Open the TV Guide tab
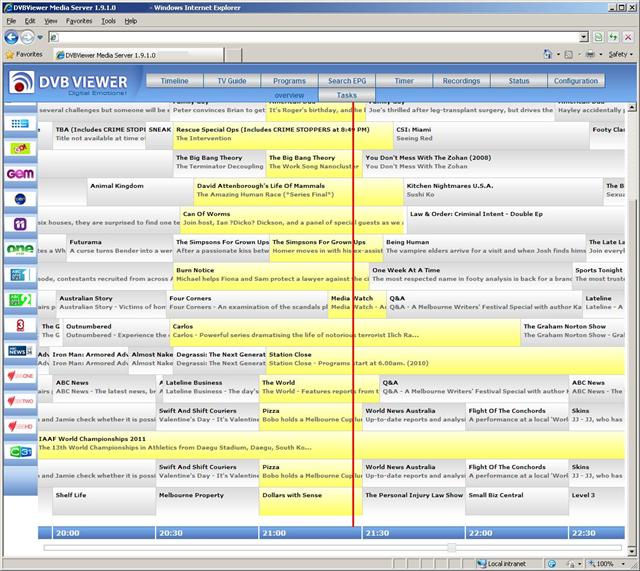This screenshot has width=640, height=571. click(232, 81)
